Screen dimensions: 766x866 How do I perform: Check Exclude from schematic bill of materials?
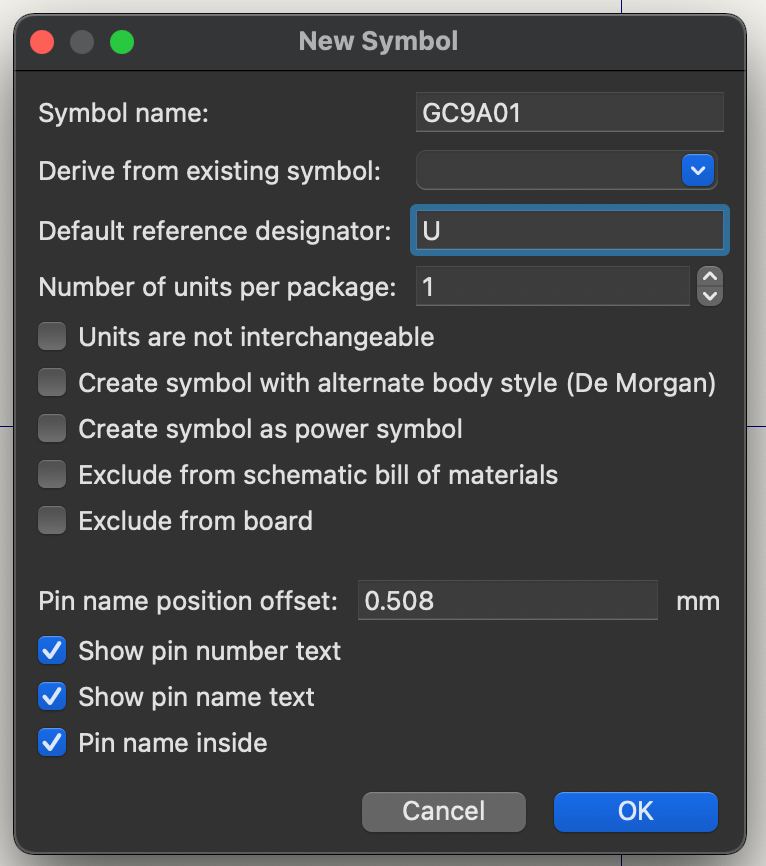coord(52,475)
